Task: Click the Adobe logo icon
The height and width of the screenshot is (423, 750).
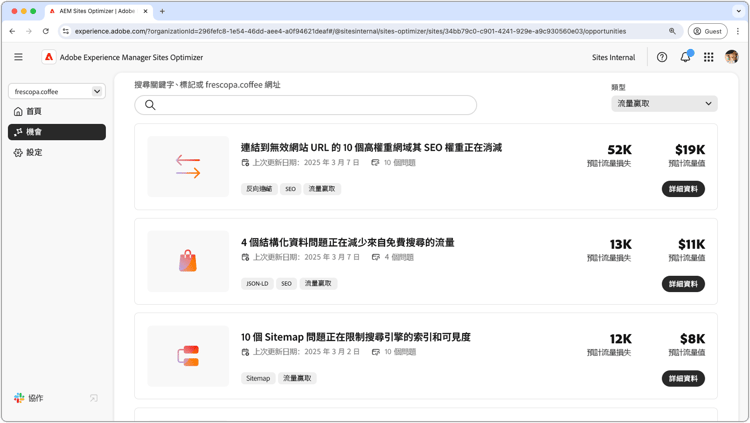Action: (x=49, y=57)
